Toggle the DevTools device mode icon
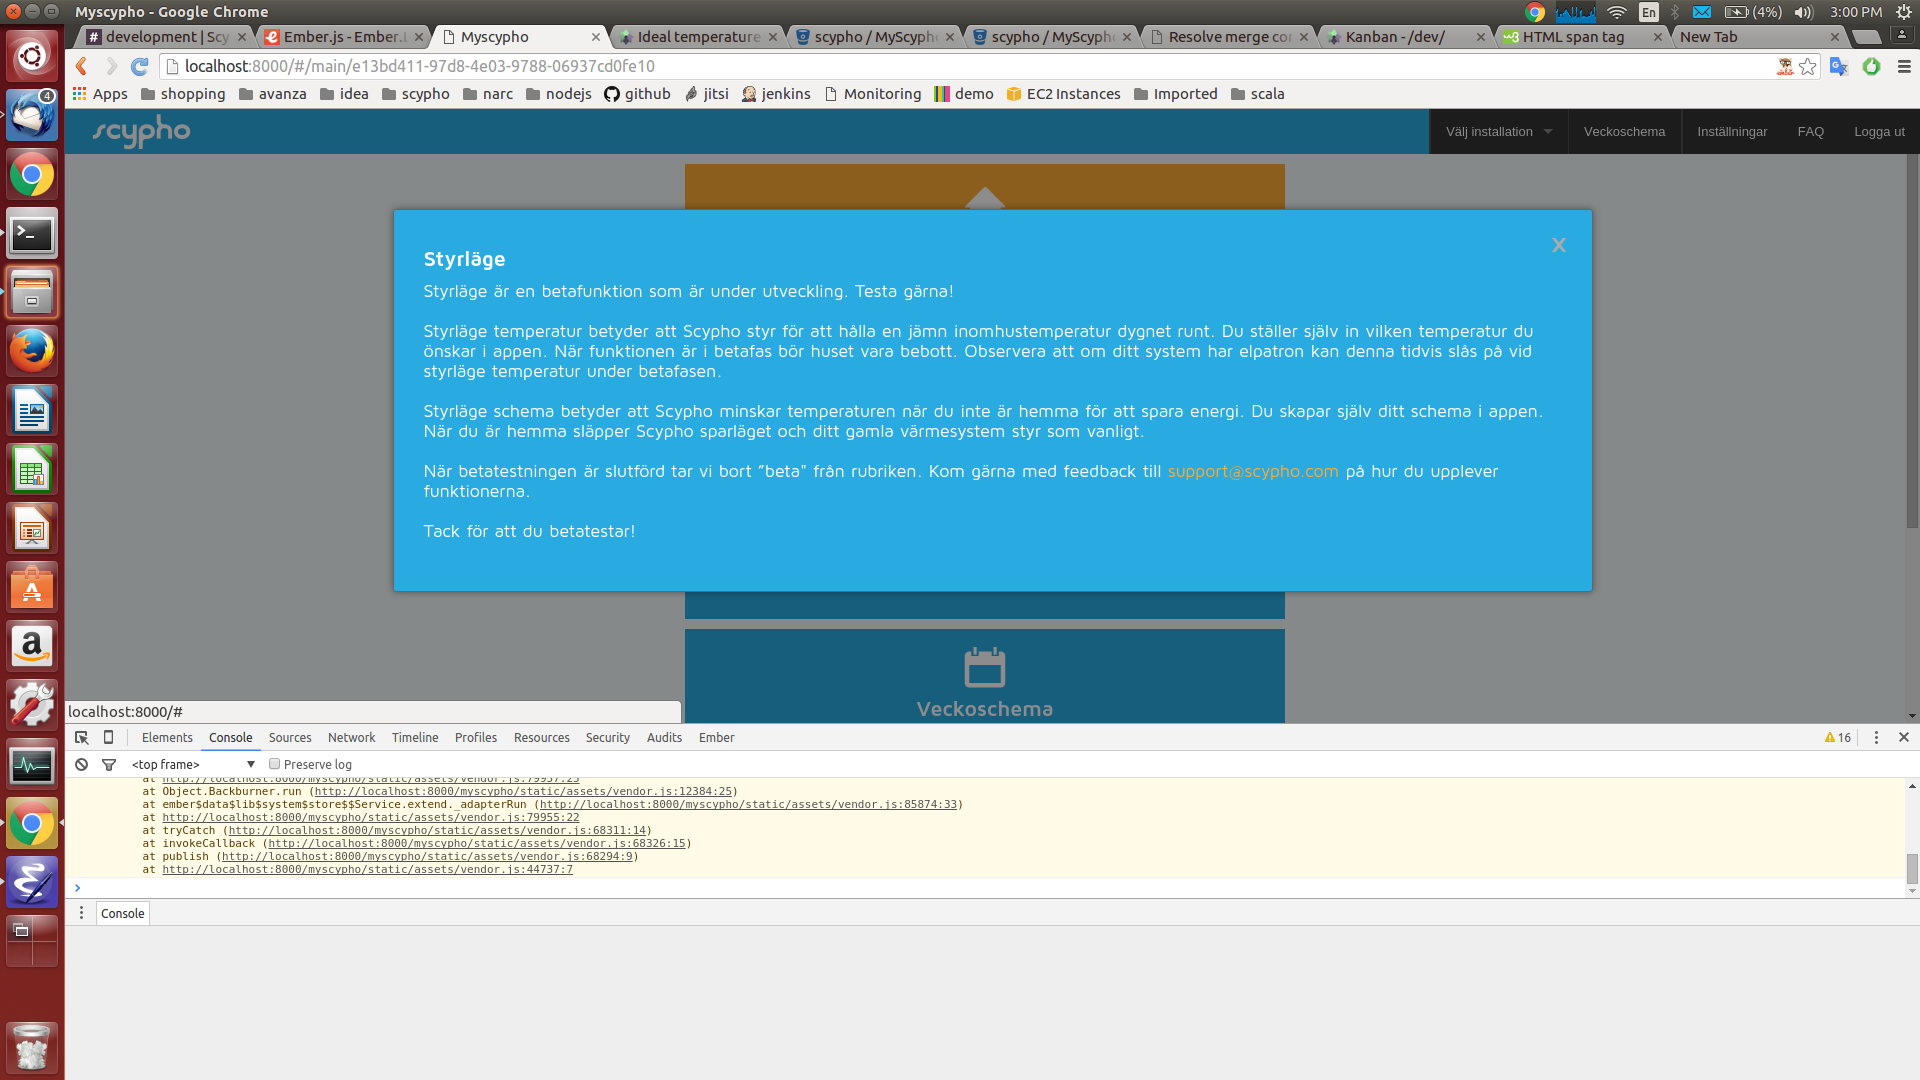Viewport: 1920px width, 1080px height. click(x=109, y=738)
